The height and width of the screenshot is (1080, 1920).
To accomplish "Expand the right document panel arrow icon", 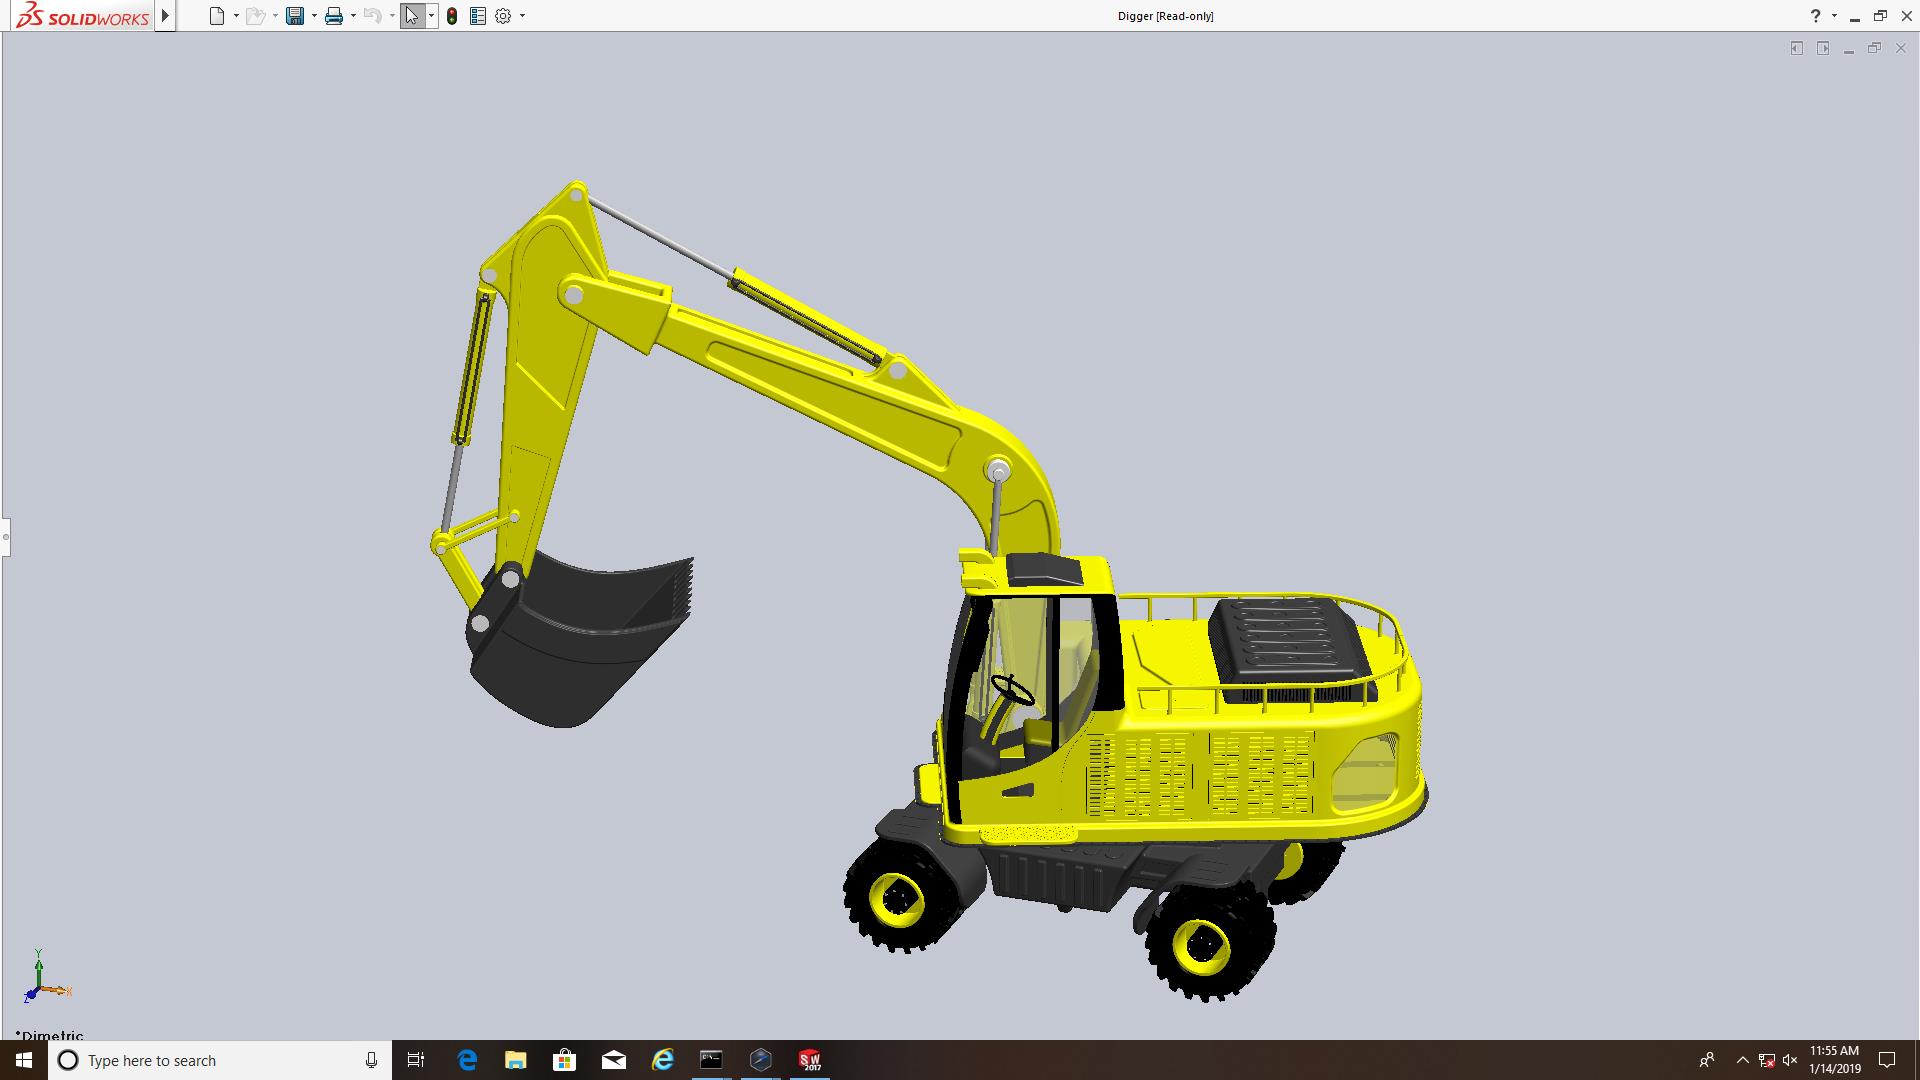I will coord(1823,48).
